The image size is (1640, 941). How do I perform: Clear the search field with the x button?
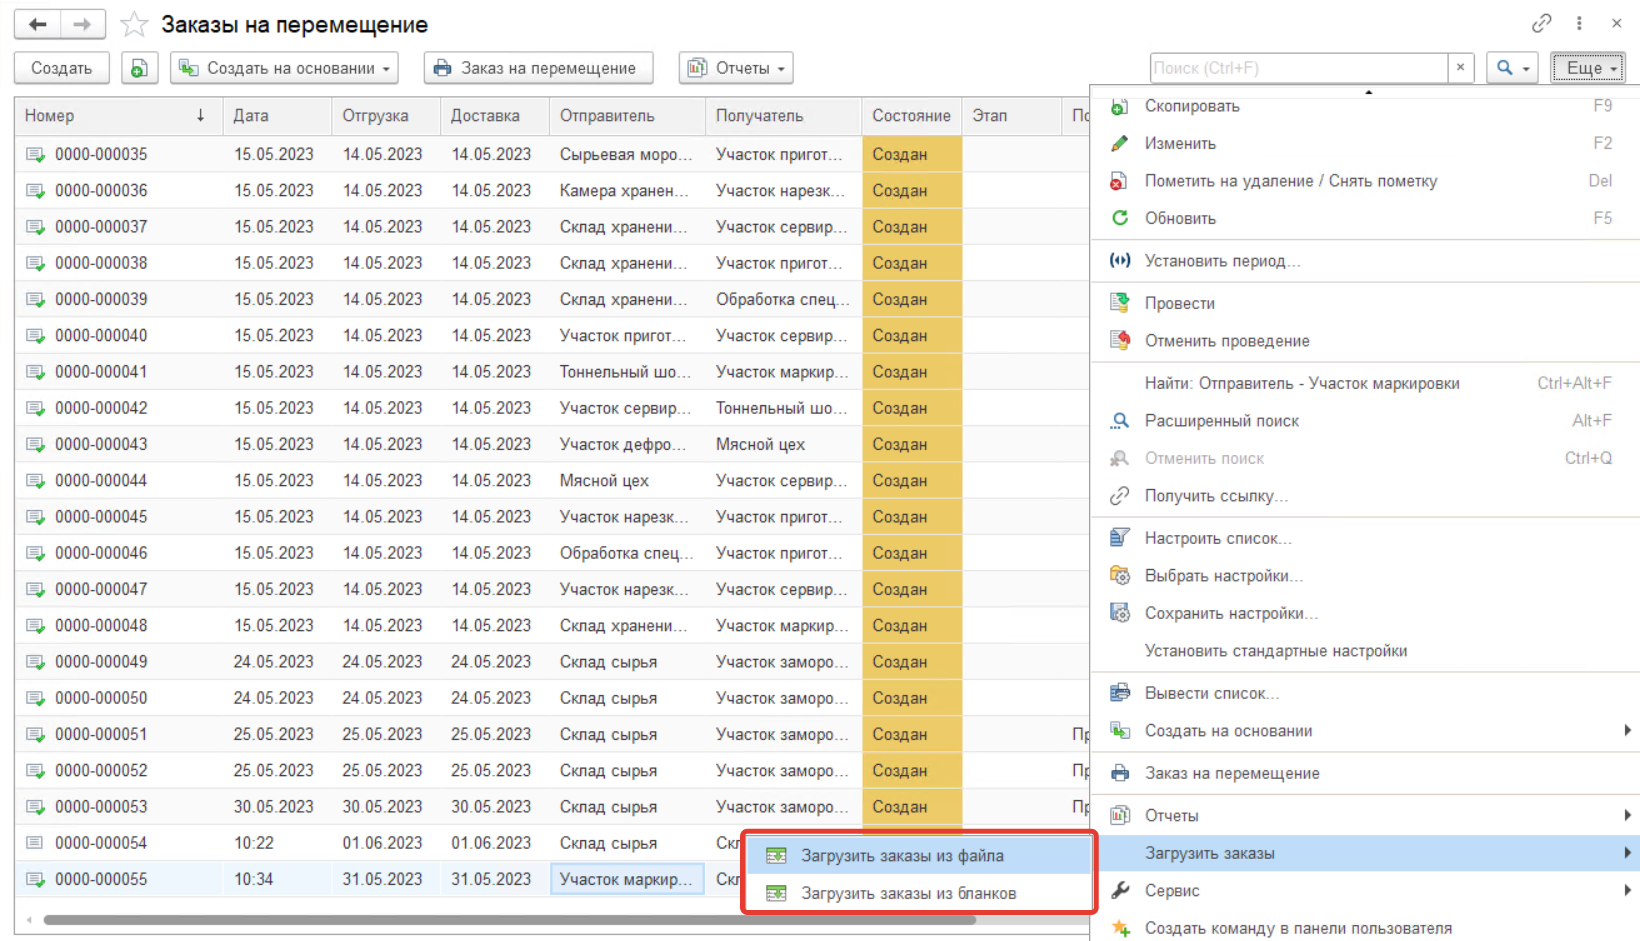click(x=1460, y=67)
